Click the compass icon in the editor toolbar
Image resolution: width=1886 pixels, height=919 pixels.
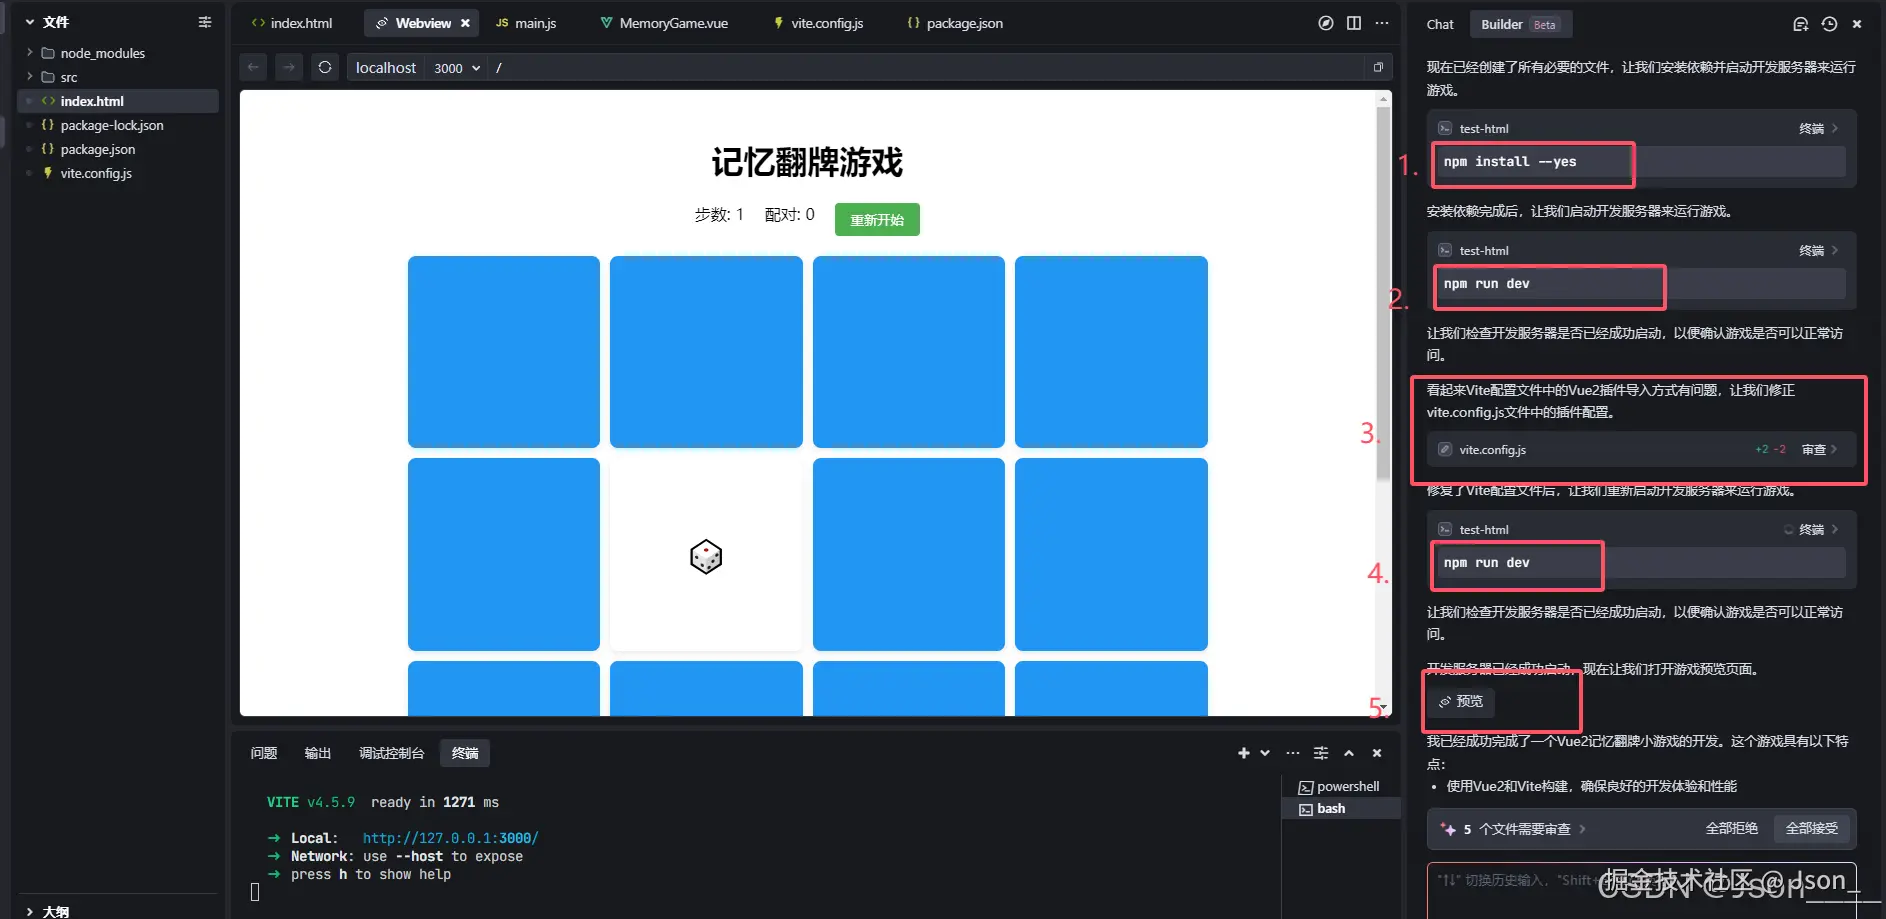1326,23
